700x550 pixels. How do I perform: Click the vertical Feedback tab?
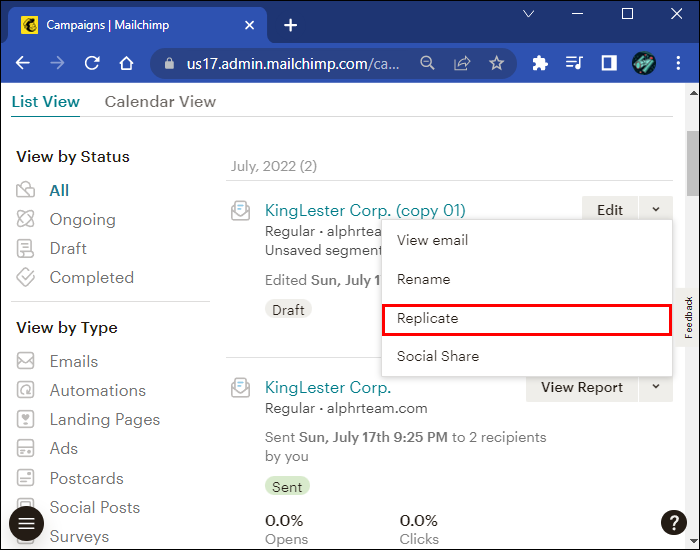tap(688, 317)
